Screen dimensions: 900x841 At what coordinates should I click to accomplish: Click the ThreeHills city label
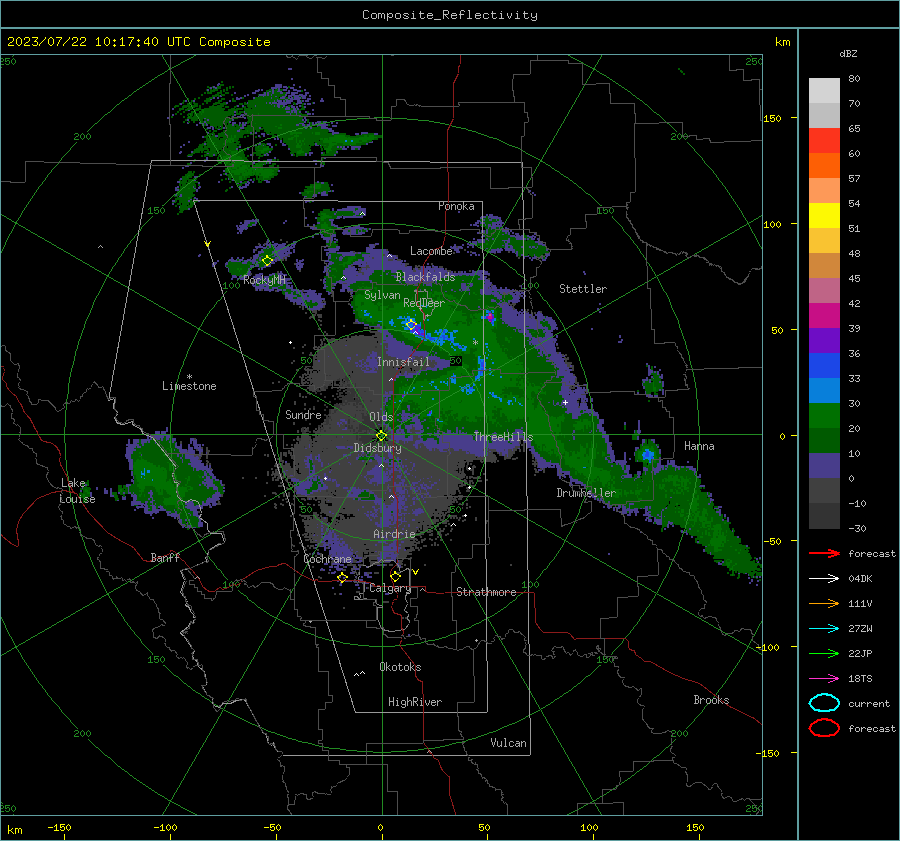pos(503,437)
